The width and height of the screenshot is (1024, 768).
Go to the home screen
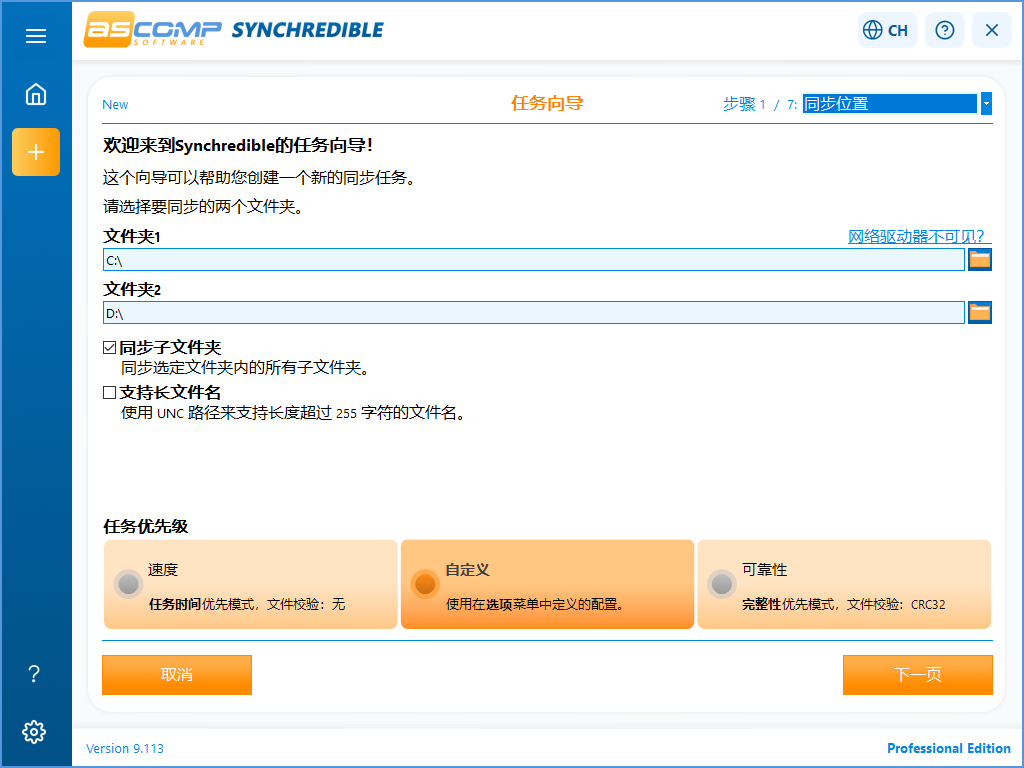[x=36, y=94]
